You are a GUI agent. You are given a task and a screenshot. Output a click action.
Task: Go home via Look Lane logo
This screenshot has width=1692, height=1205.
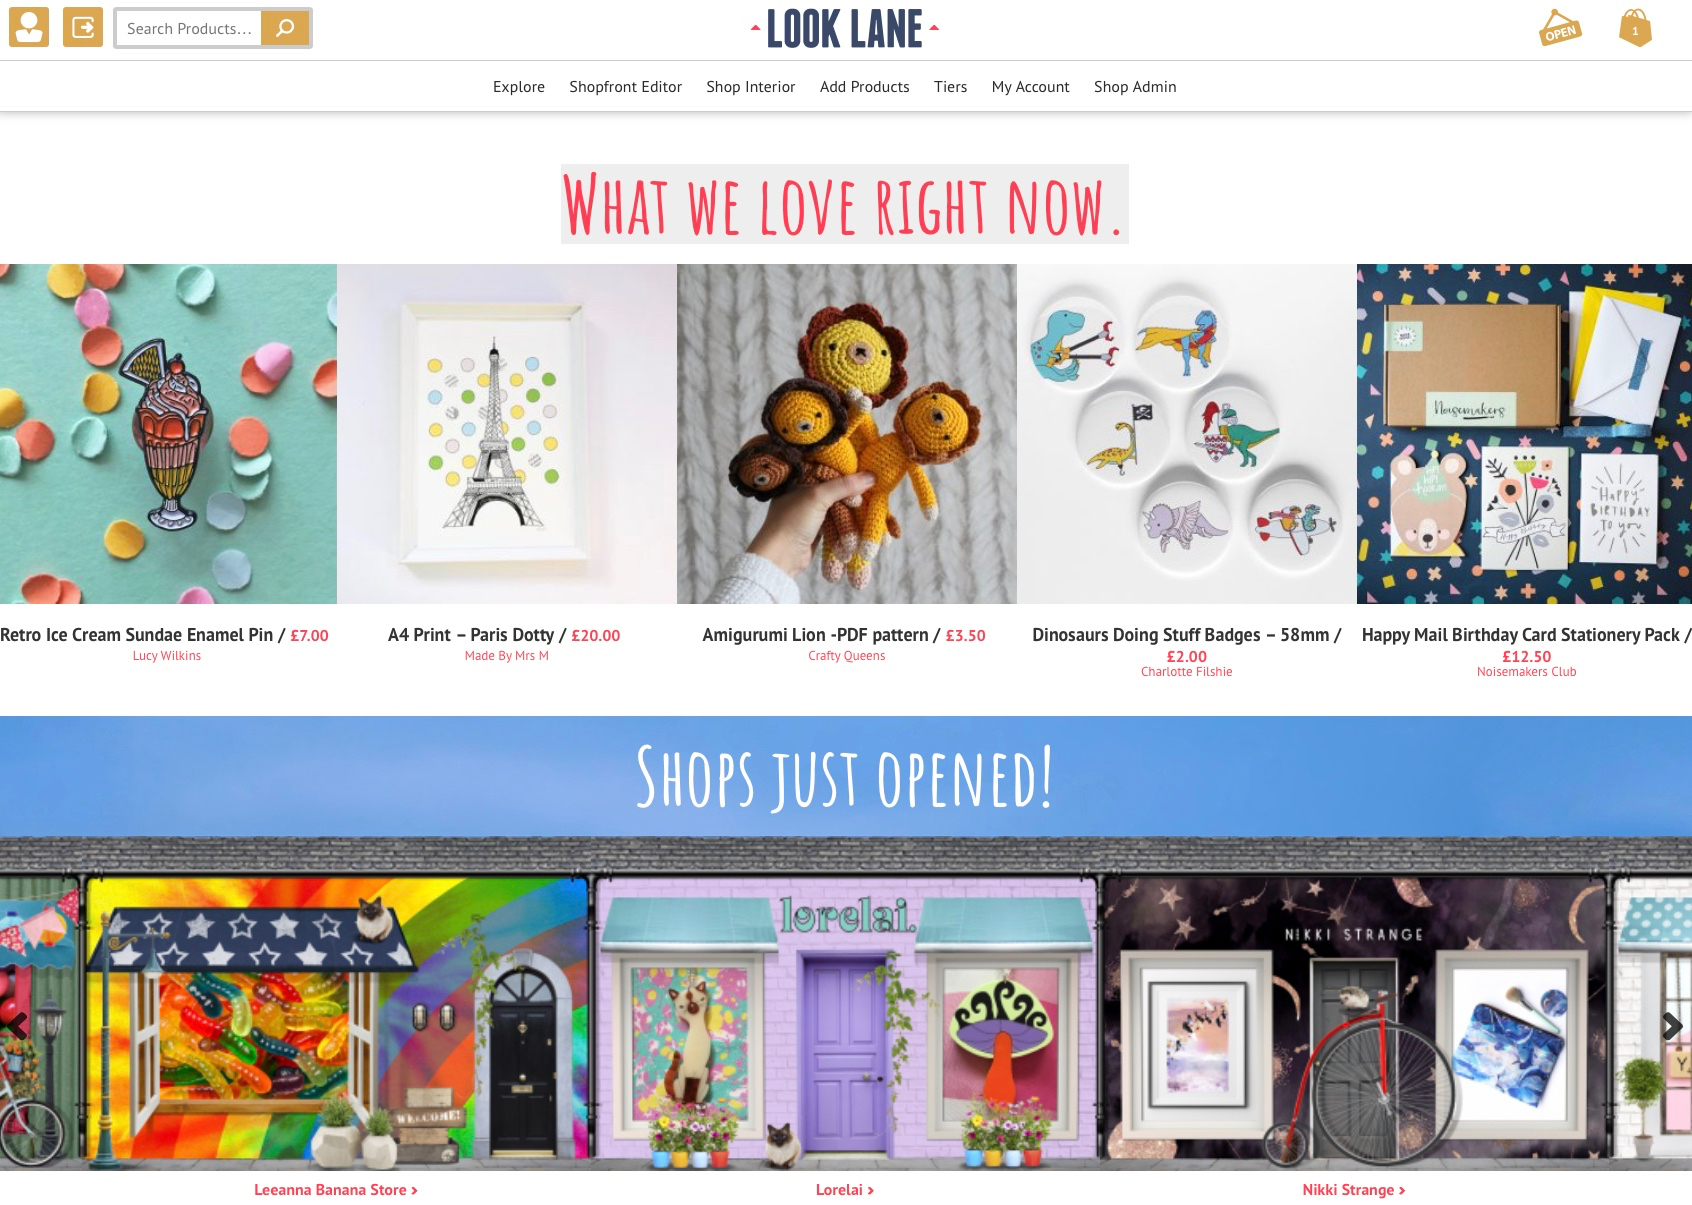pyautogui.click(x=845, y=29)
